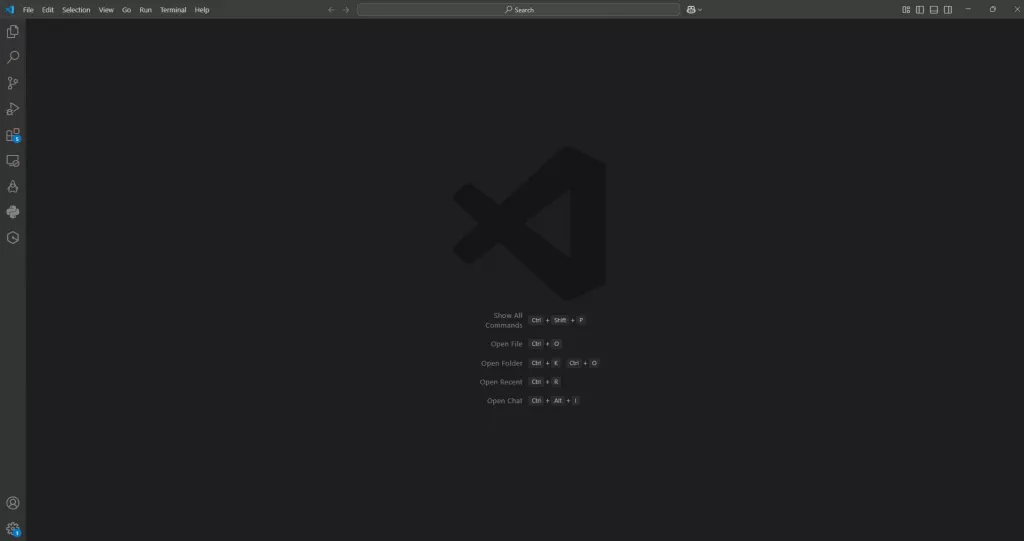Image resolution: width=1024 pixels, height=541 pixels.
Task: Open the Selection menu
Action: coord(76,10)
